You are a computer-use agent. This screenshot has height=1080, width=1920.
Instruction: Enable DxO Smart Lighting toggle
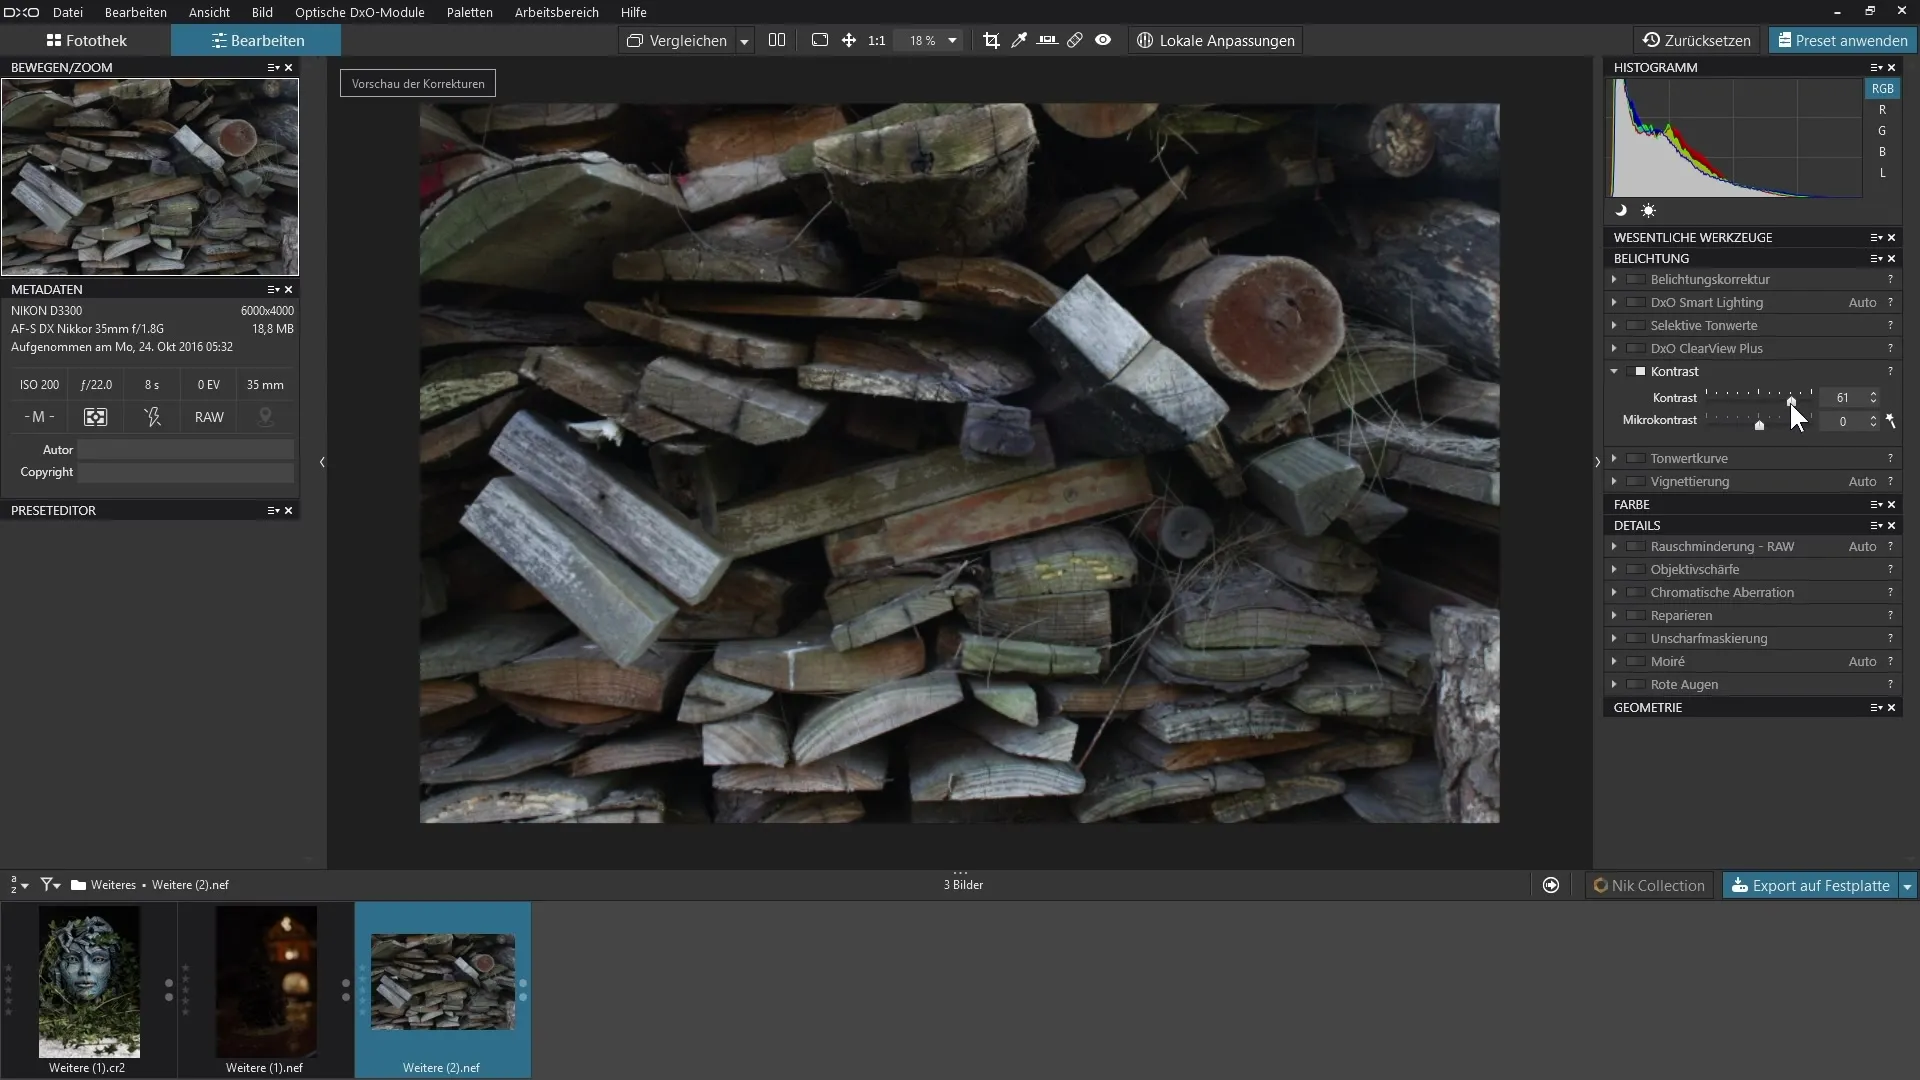1636,303
